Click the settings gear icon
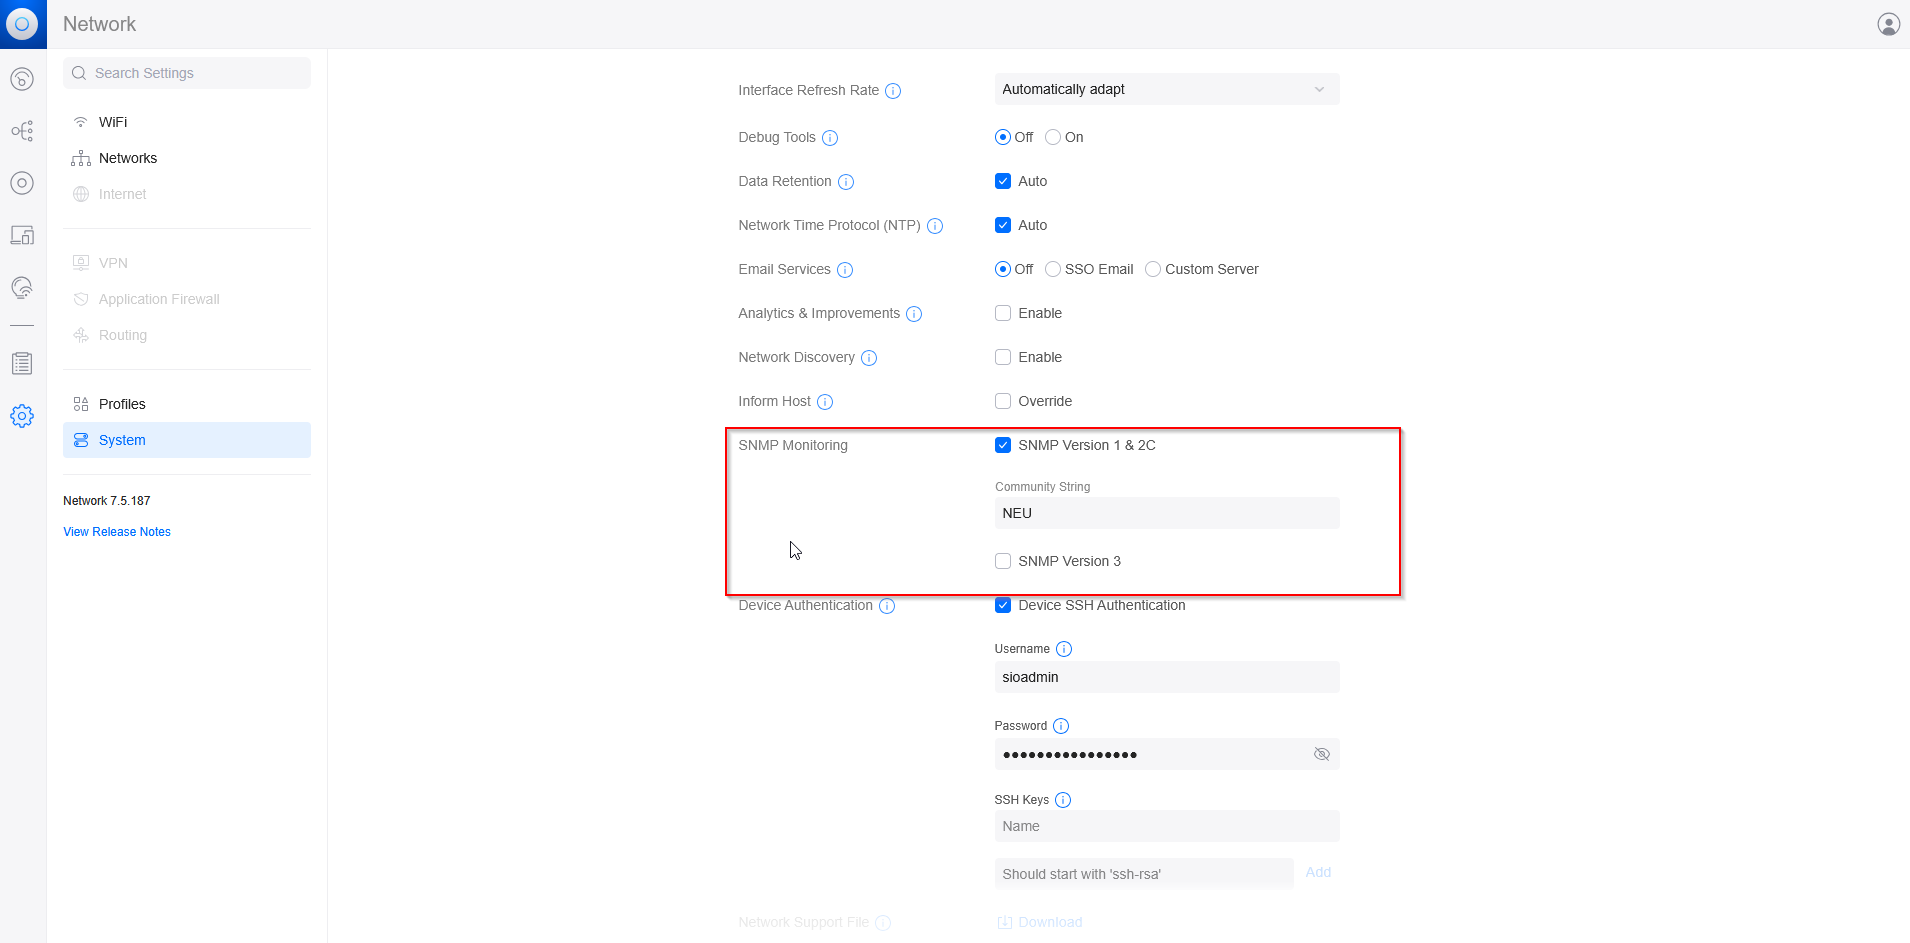This screenshot has height=943, width=1910. [22, 416]
